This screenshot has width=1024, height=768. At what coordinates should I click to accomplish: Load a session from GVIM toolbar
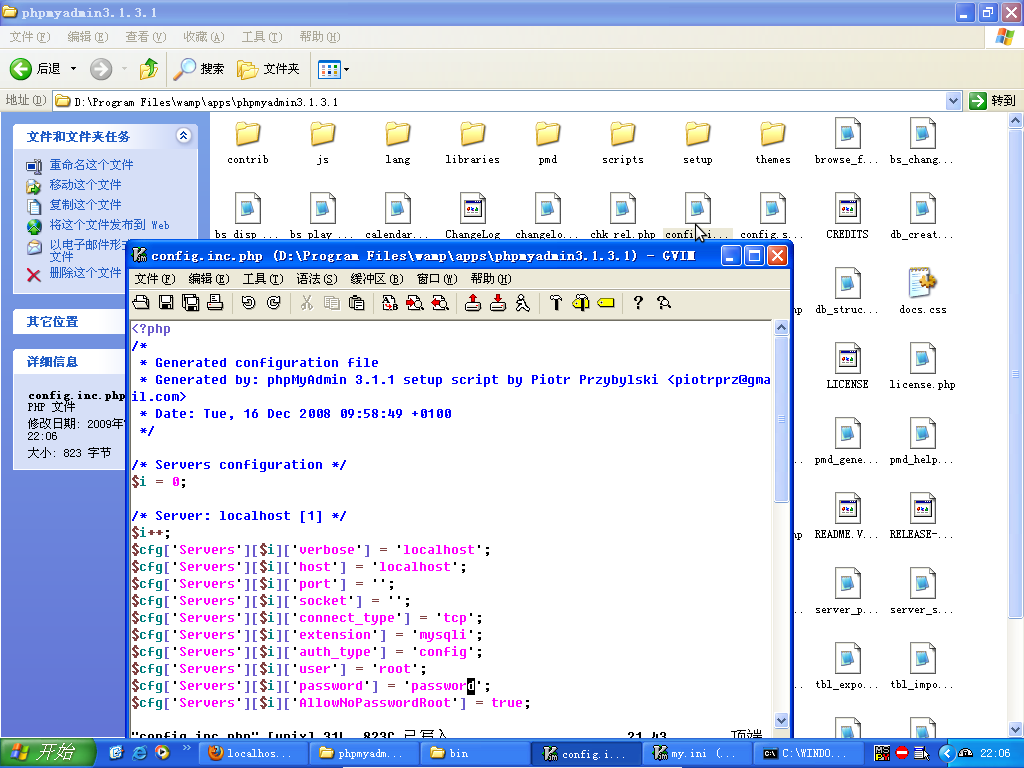473,302
